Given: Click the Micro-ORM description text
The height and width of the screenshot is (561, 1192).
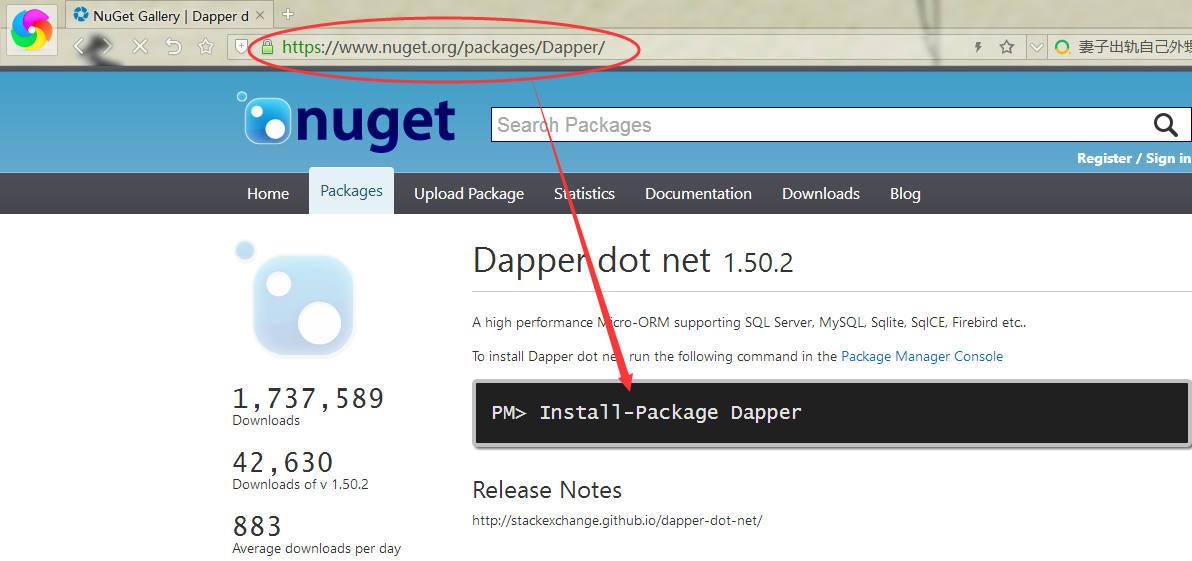Looking at the screenshot, I should tap(750, 322).
